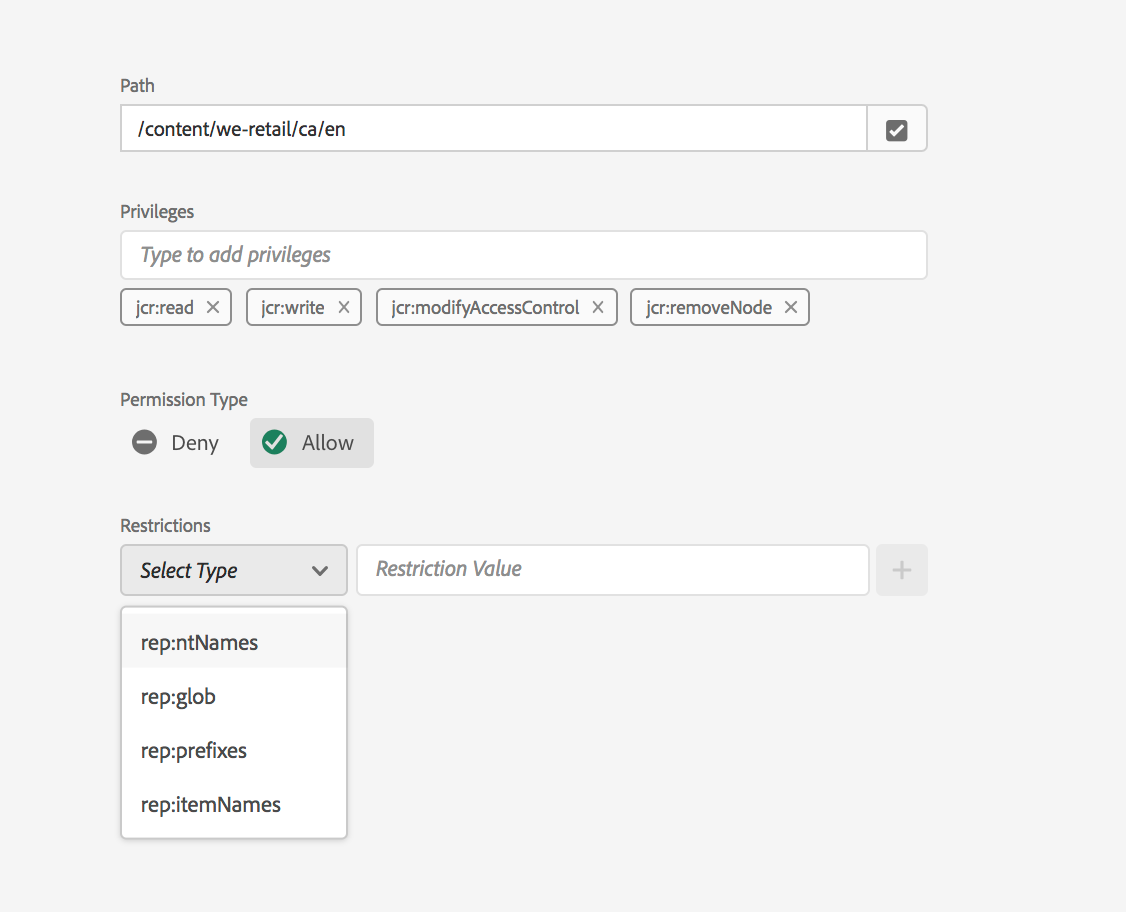The image size is (1126, 912).
Task: Click the green Allow checkmark icon
Action: [x=274, y=442]
